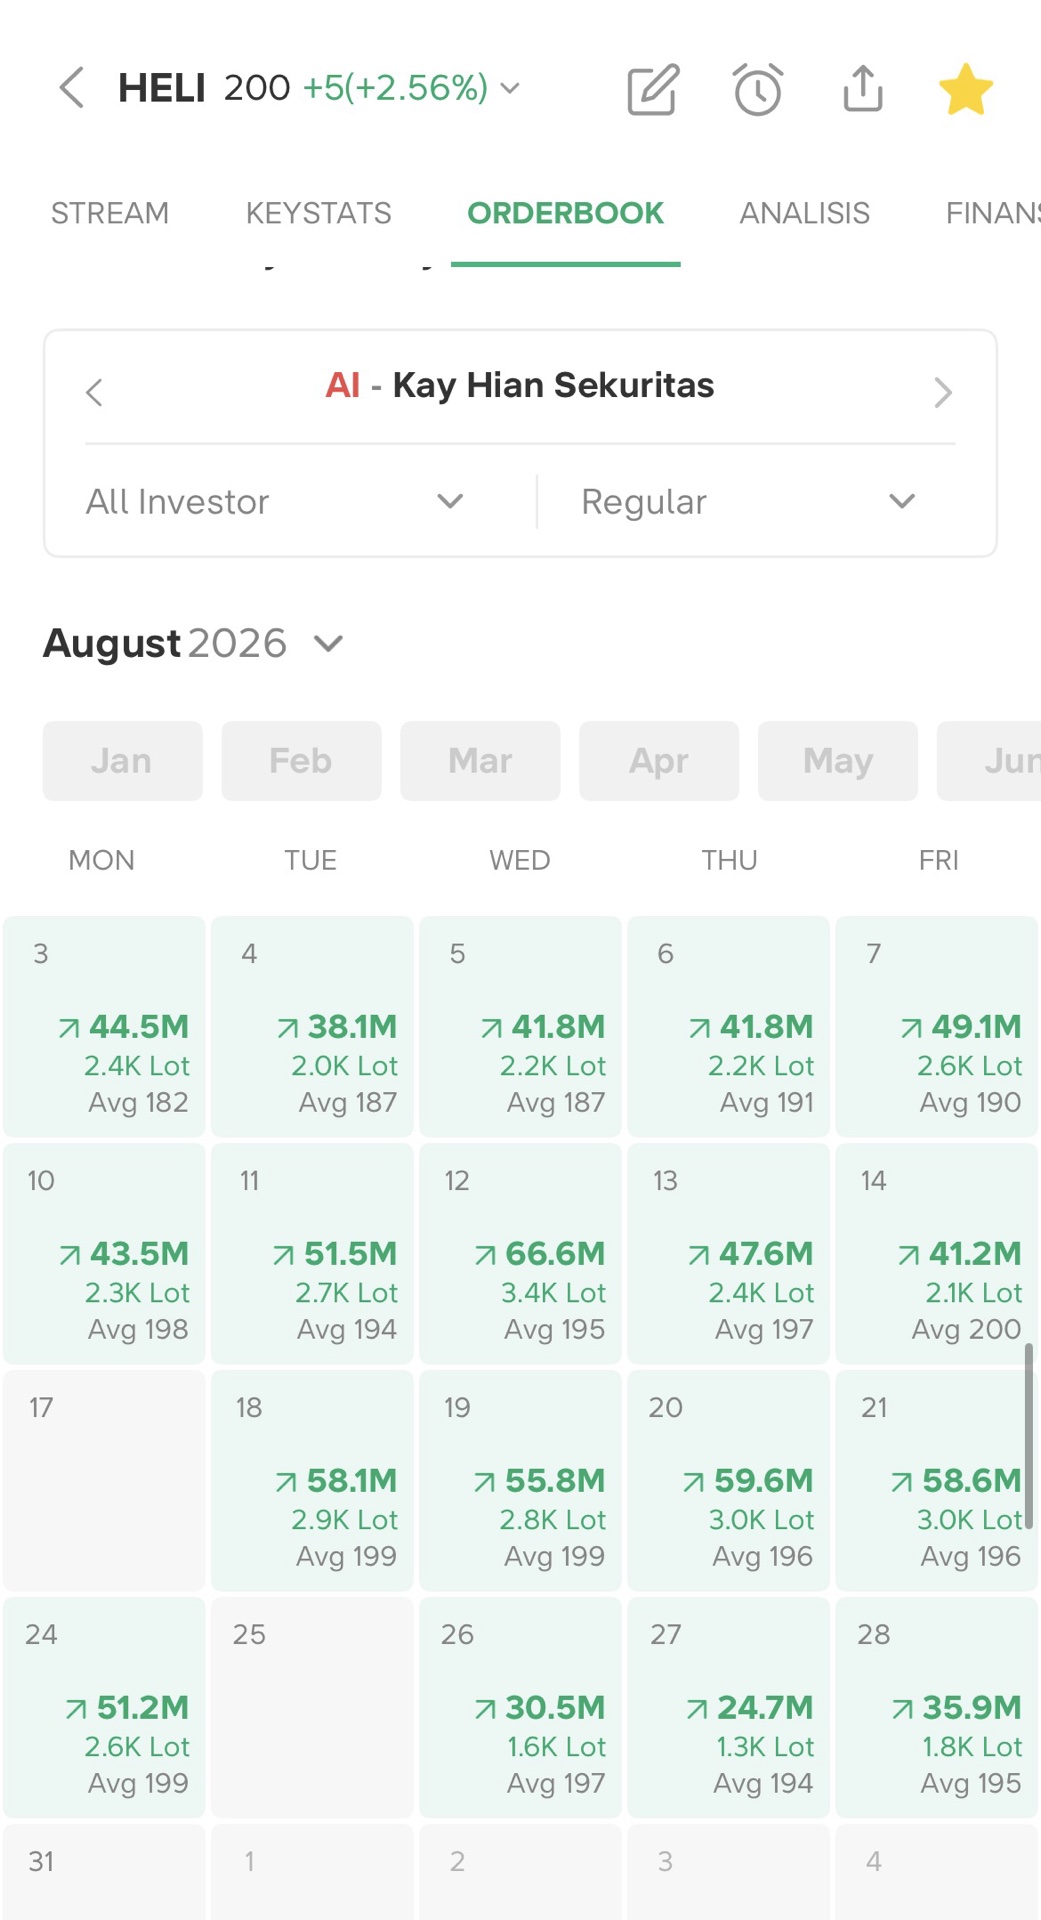Image resolution: width=1041 pixels, height=1920 pixels.
Task: Switch to the STREAM tab
Action: 110,213
